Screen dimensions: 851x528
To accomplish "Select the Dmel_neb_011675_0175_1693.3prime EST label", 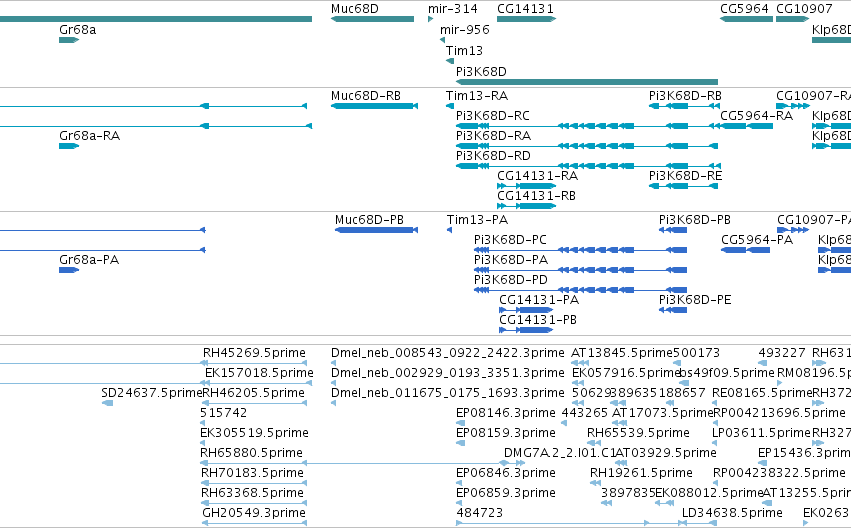I will (x=448, y=392).
